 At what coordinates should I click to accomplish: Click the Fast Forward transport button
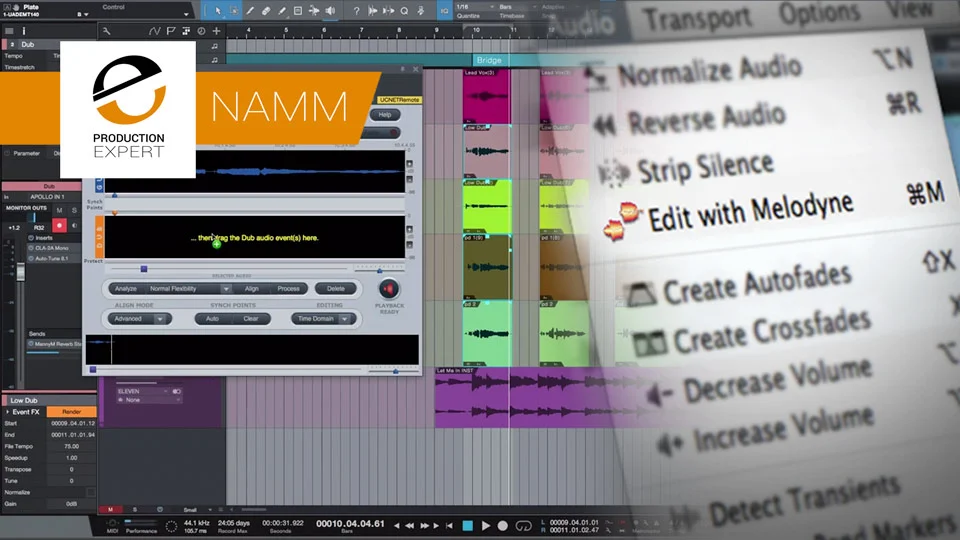424,525
